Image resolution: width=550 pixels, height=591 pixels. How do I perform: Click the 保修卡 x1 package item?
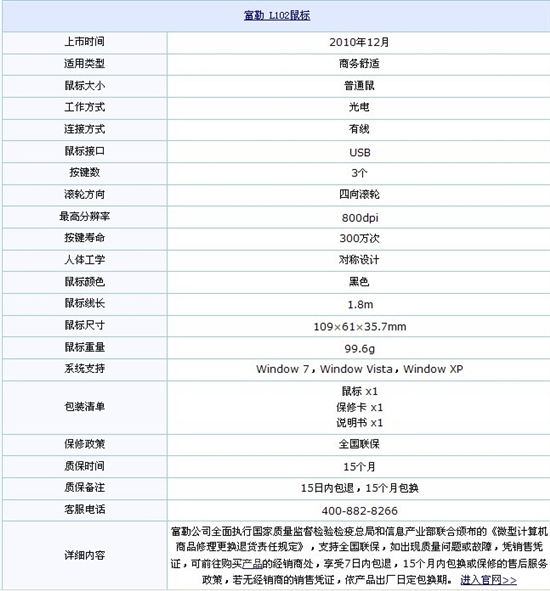(x=360, y=407)
